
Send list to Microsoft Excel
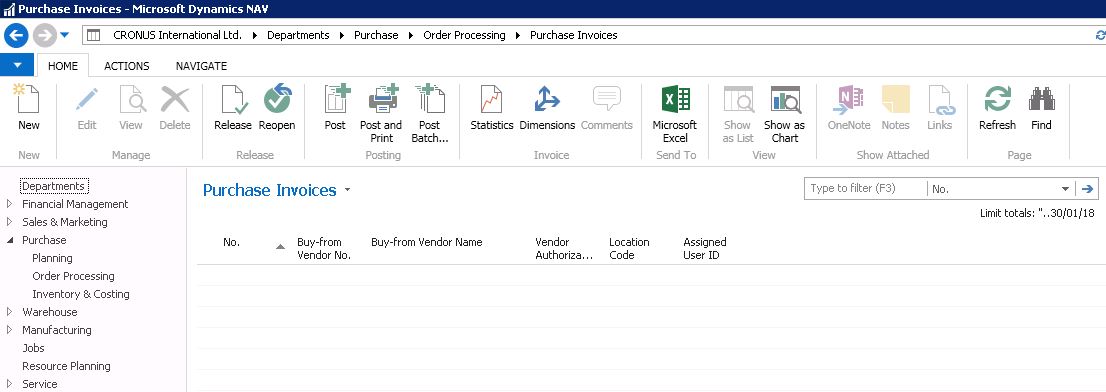(675, 113)
